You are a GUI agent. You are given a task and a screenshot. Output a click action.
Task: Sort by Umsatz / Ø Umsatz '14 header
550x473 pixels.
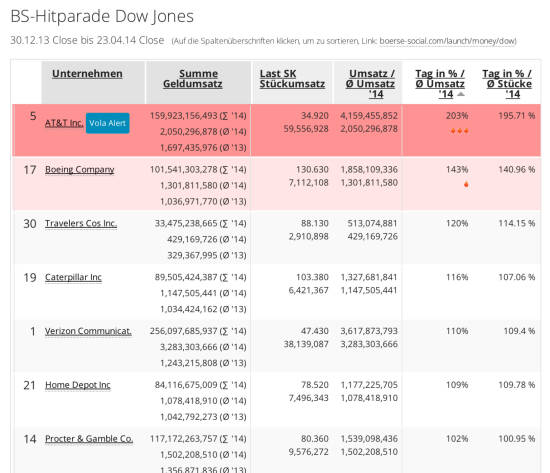370,84
